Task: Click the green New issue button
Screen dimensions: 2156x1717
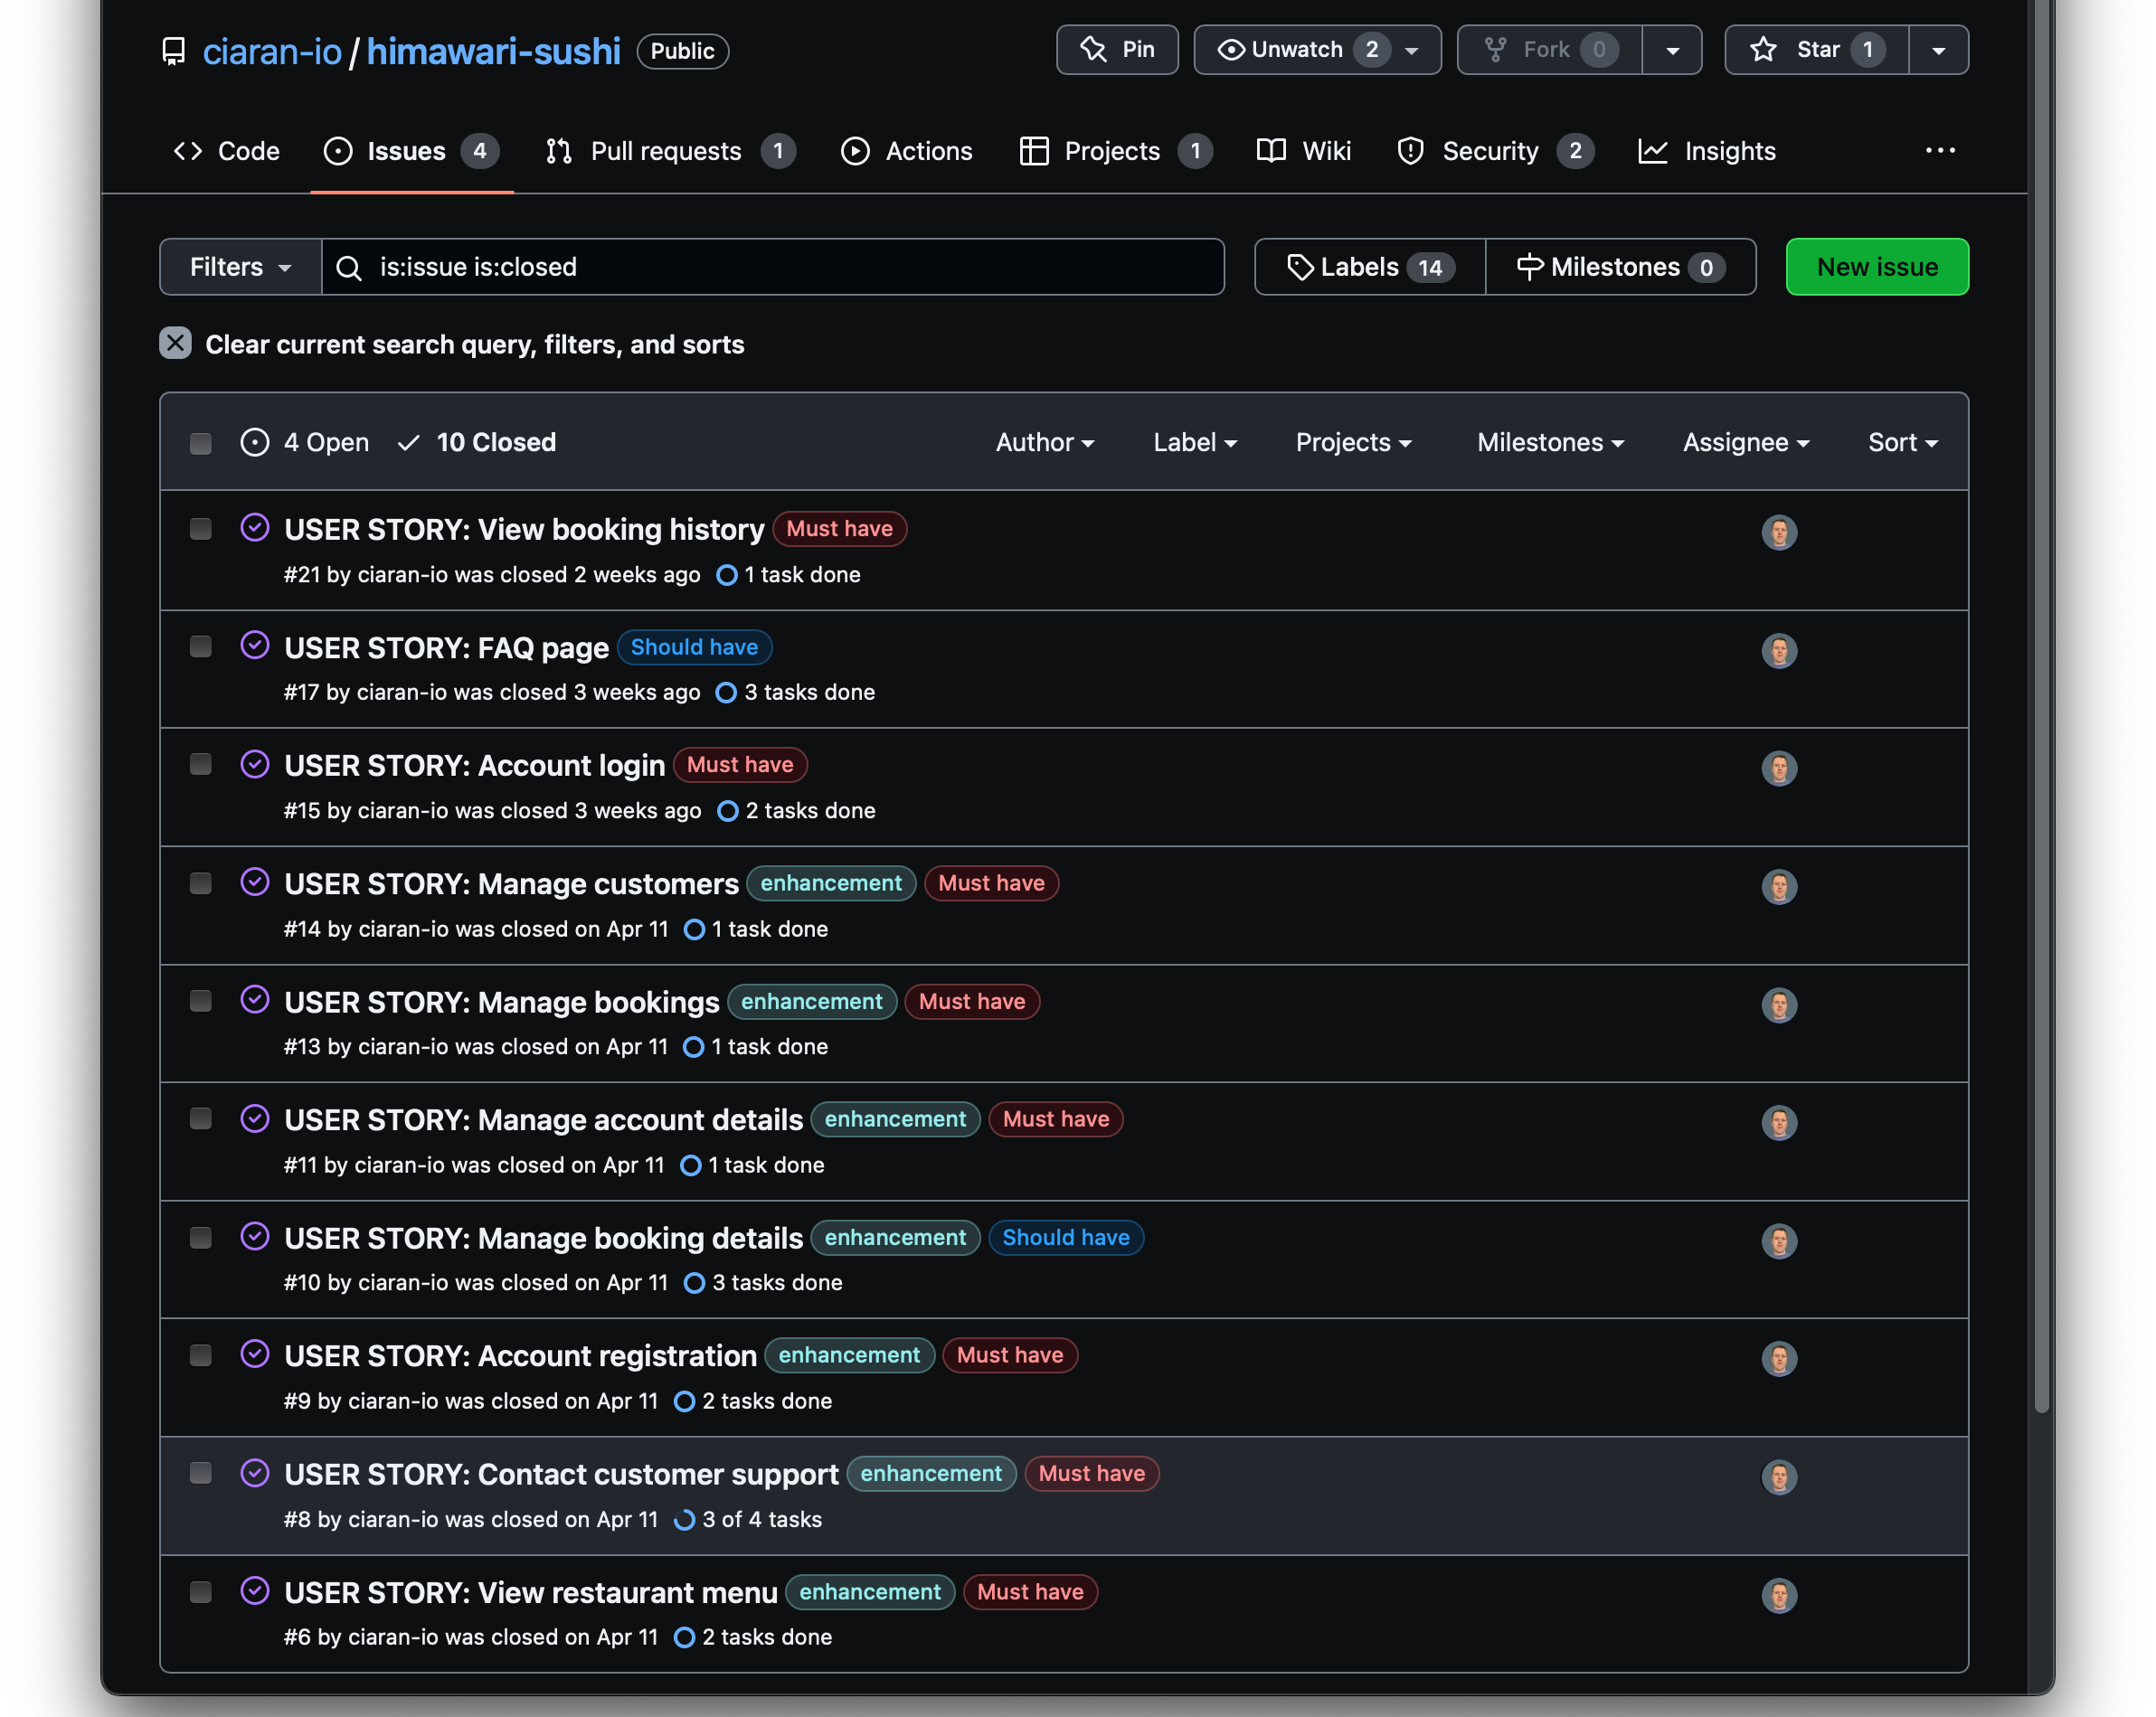Action: click(1877, 267)
